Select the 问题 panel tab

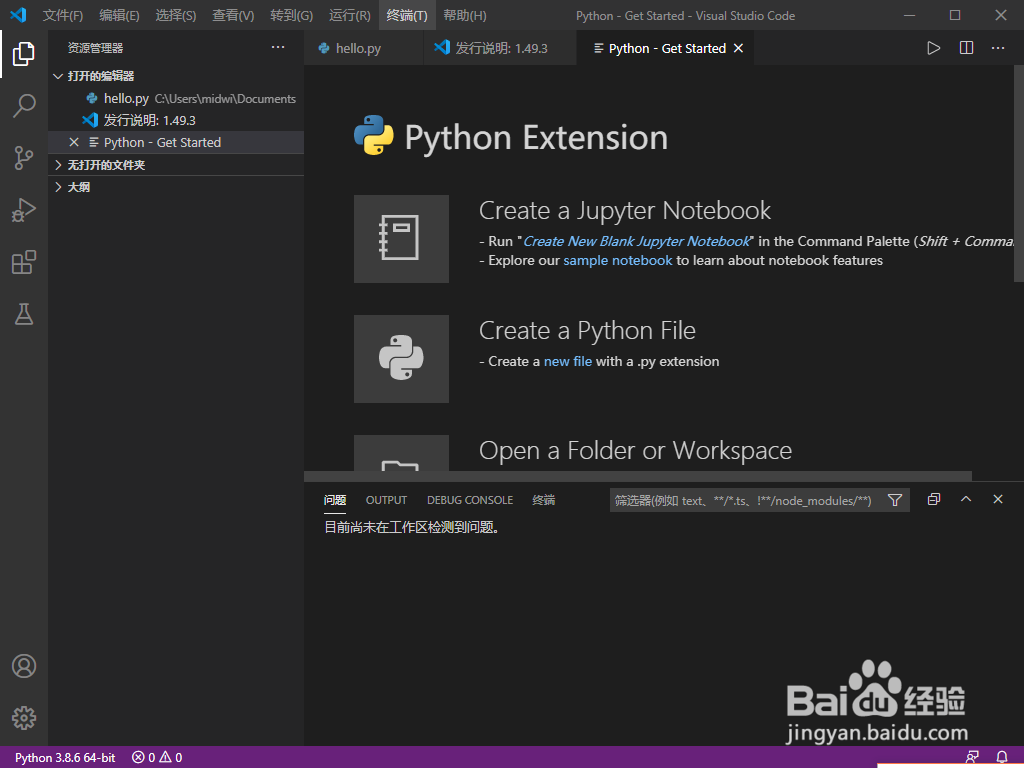point(335,500)
